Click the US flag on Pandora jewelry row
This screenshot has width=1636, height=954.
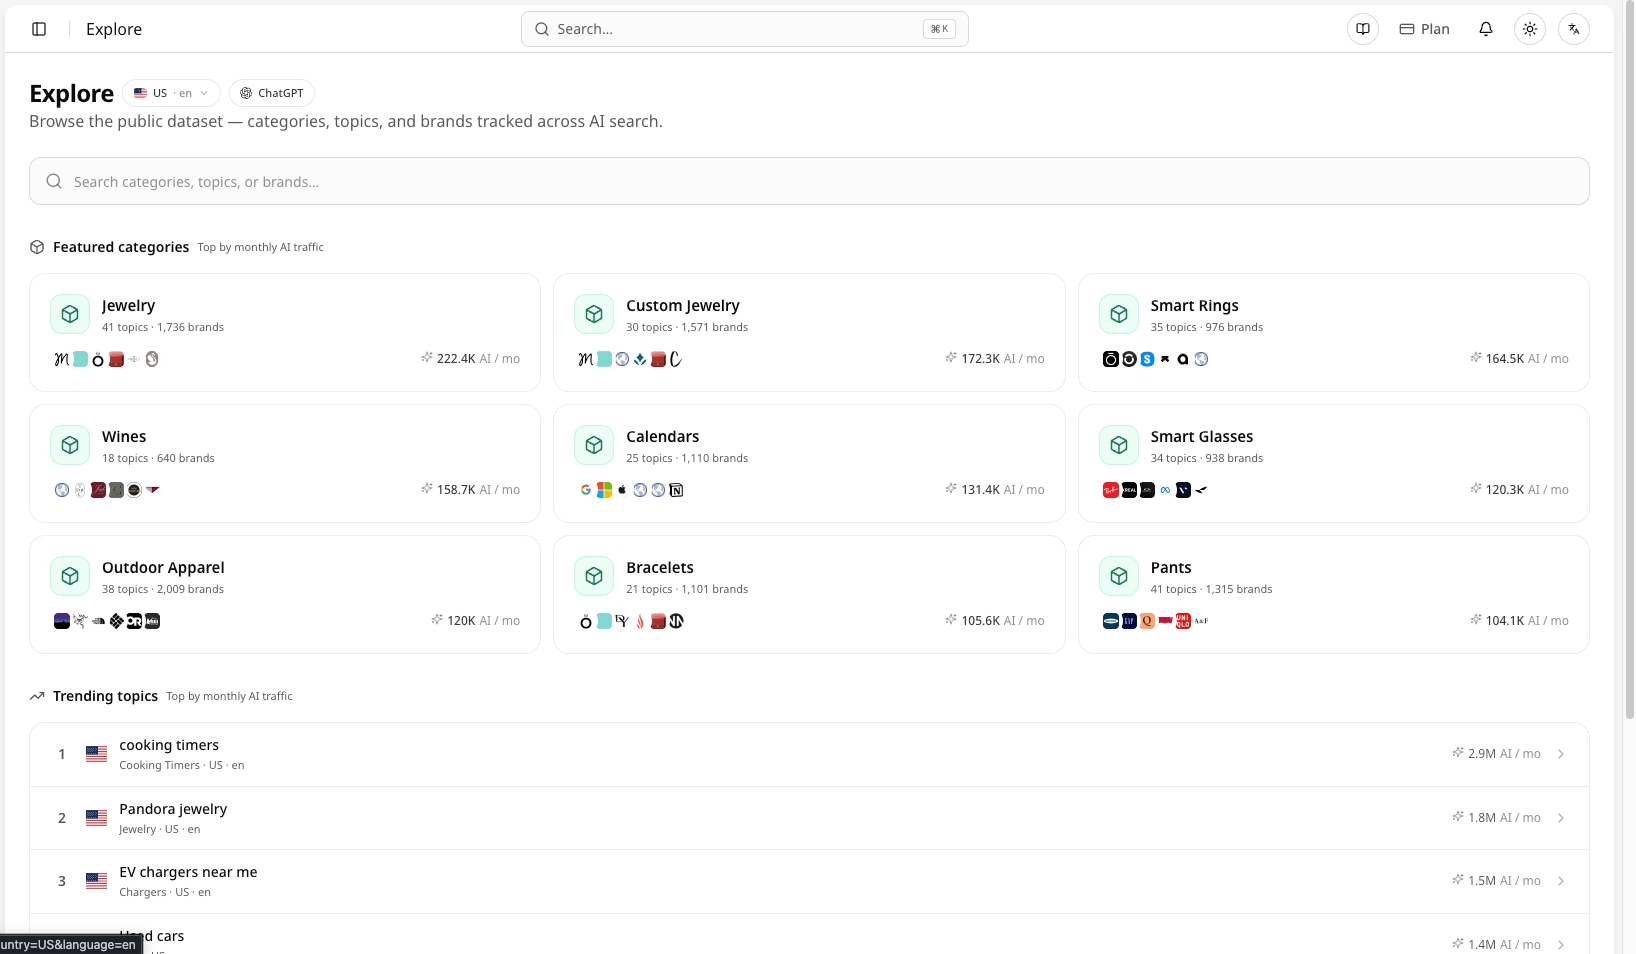96,818
